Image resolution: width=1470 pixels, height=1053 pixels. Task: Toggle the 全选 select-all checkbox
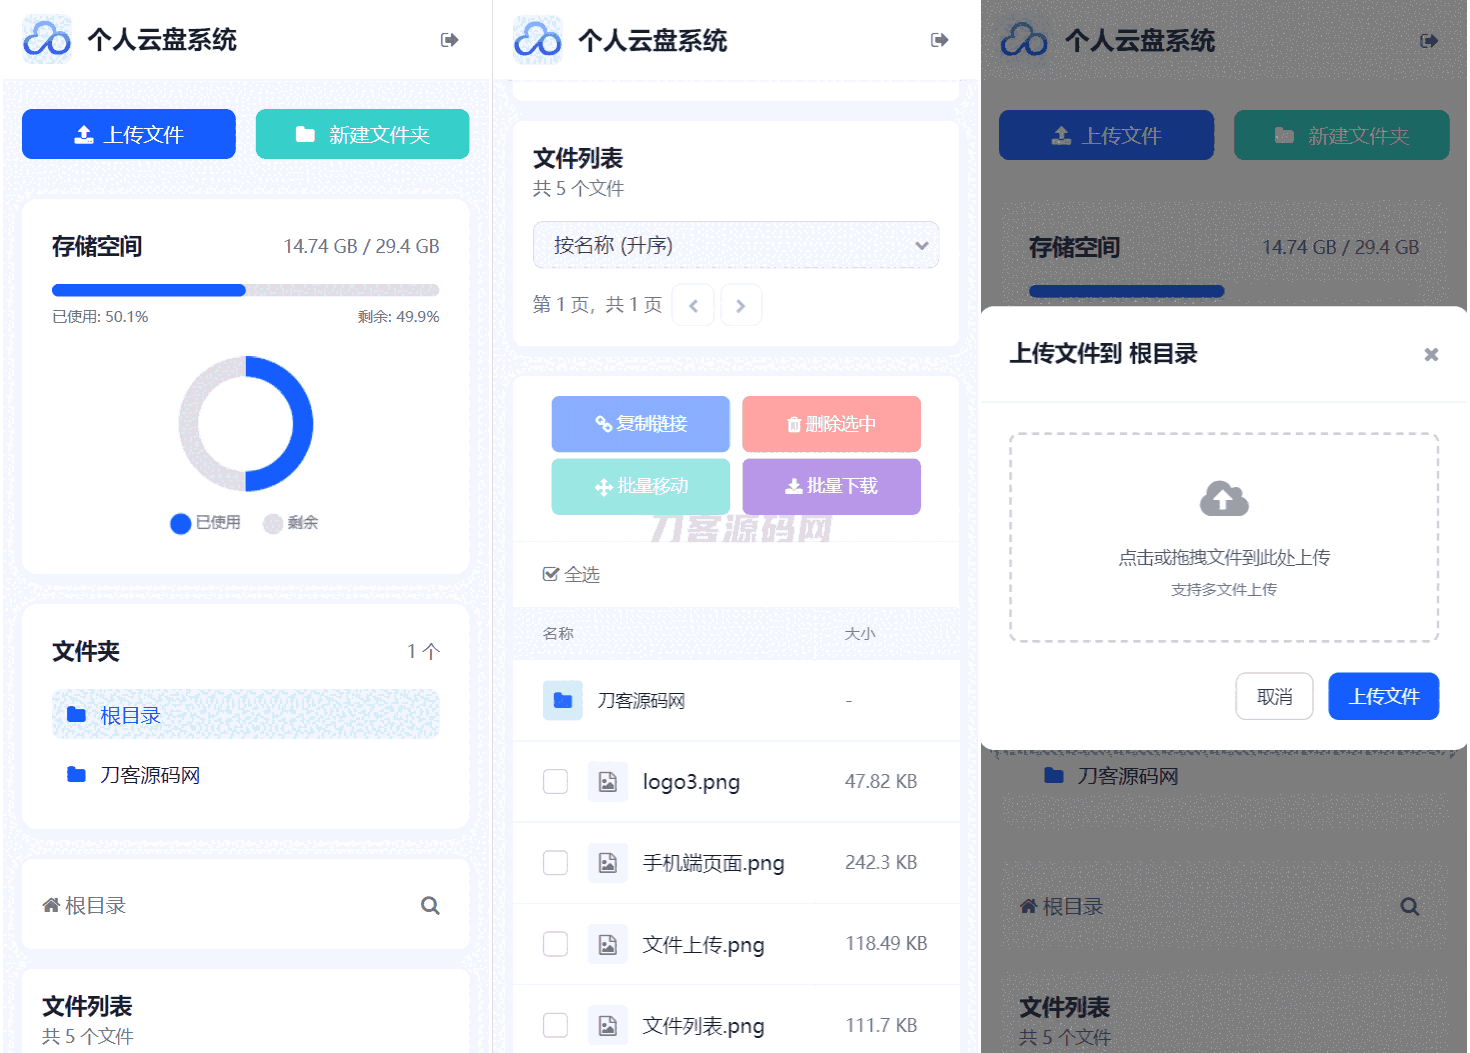point(552,573)
